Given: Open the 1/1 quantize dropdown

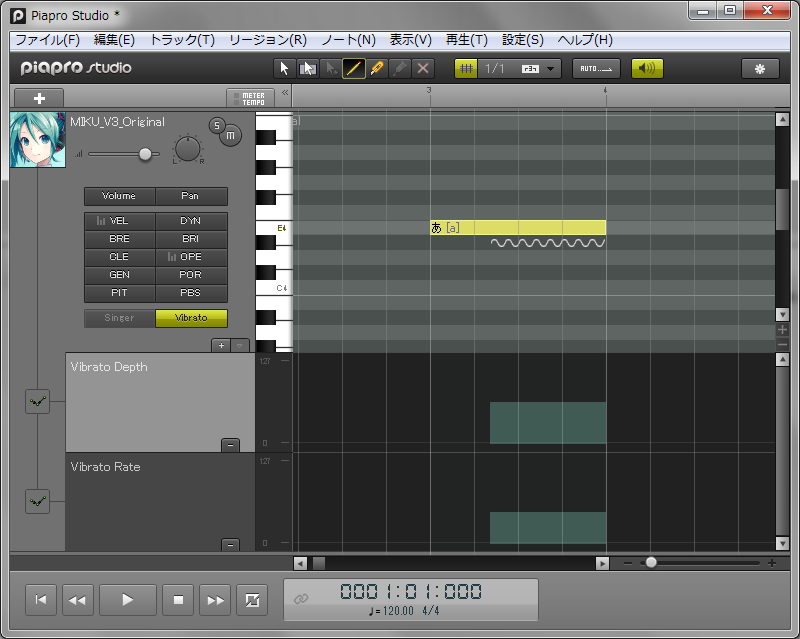Looking at the screenshot, I should click(519, 68).
